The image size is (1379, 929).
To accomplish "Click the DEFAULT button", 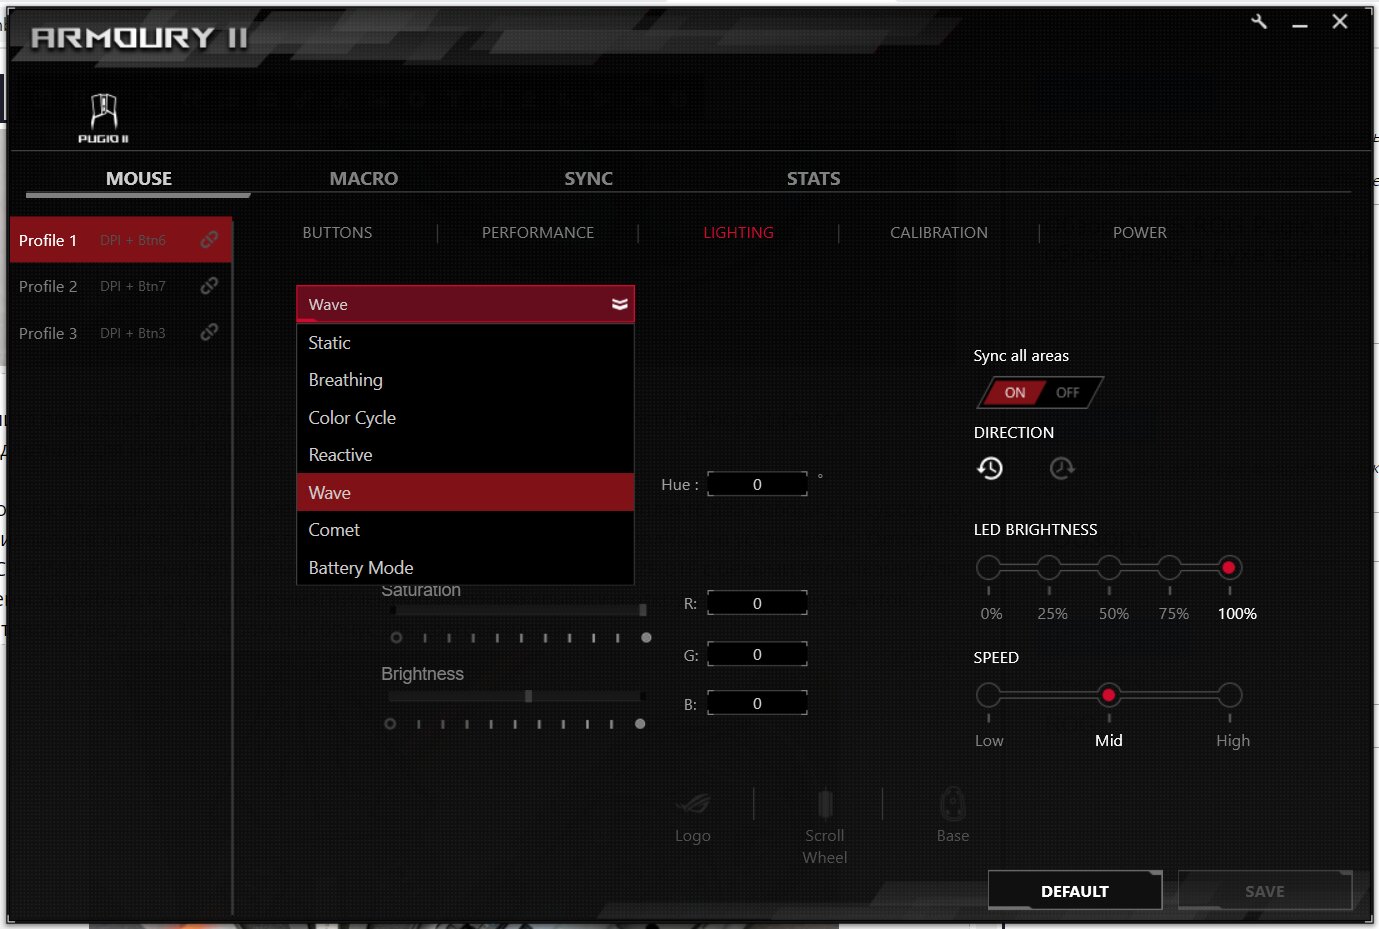I will [1075, 890].
